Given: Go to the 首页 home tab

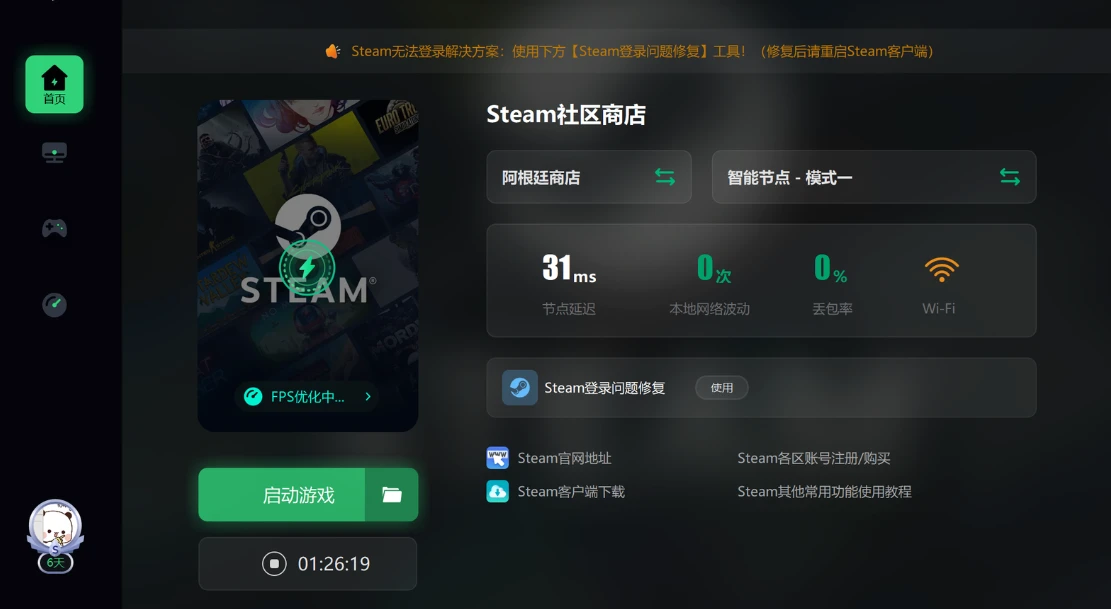Looking at the screenshot, I should pyautogui.click(x=54, y=84).
